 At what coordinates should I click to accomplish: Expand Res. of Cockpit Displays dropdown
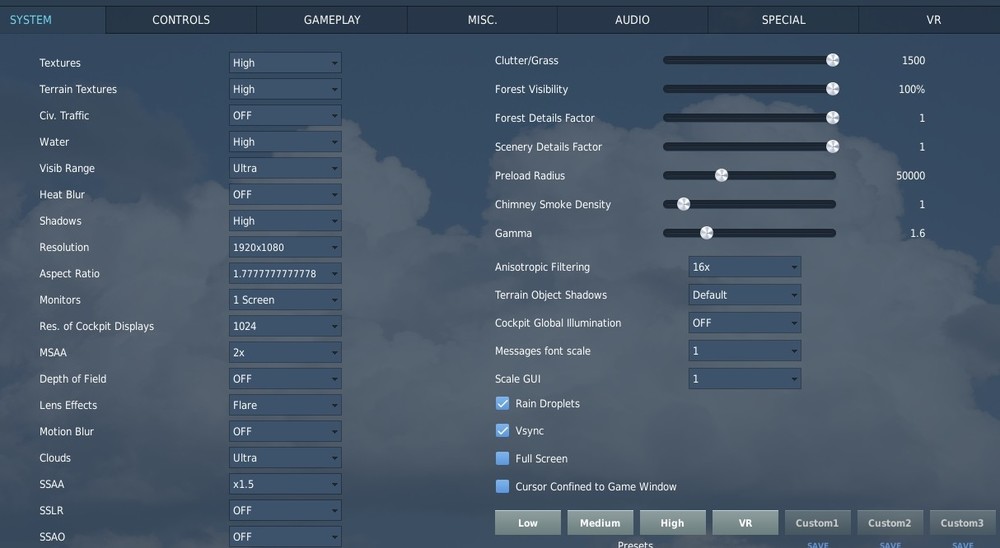pyautogui.click(x=285, y=326)
